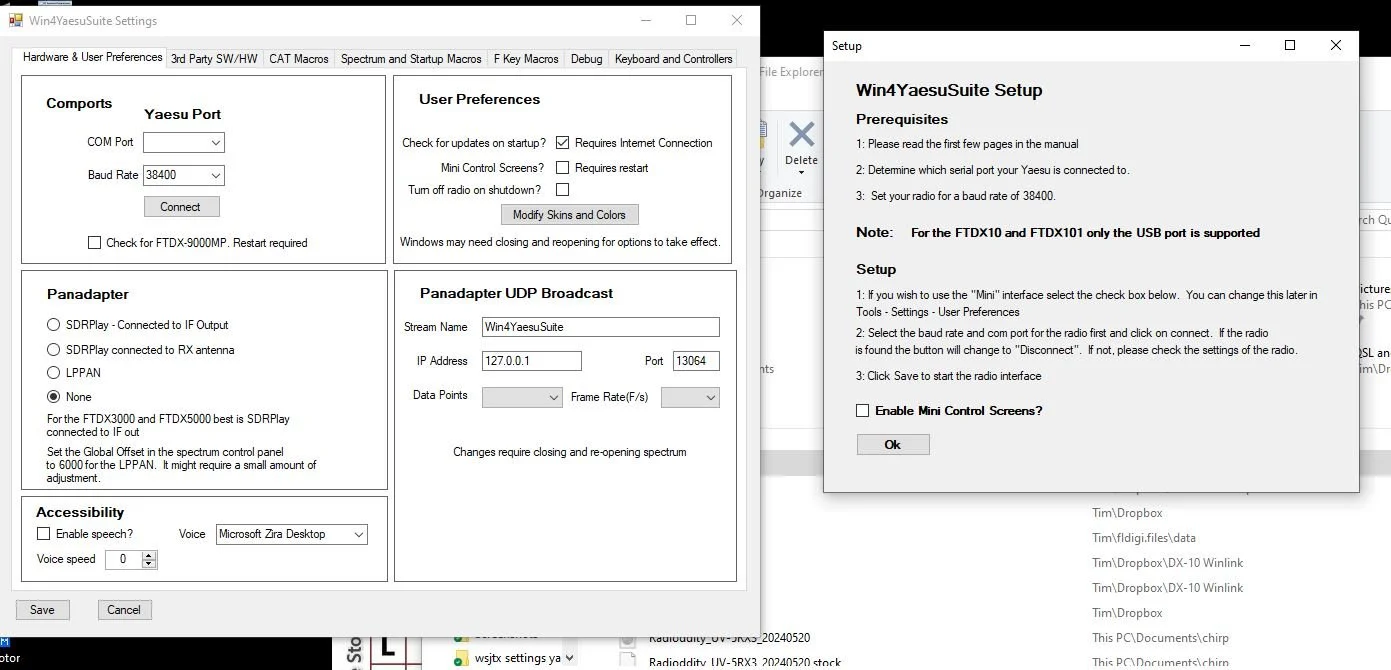The height and width of the screenshot is (670, 1391).
Task: Click the wsjtx settings ya file entry
Action: (517, 658)
